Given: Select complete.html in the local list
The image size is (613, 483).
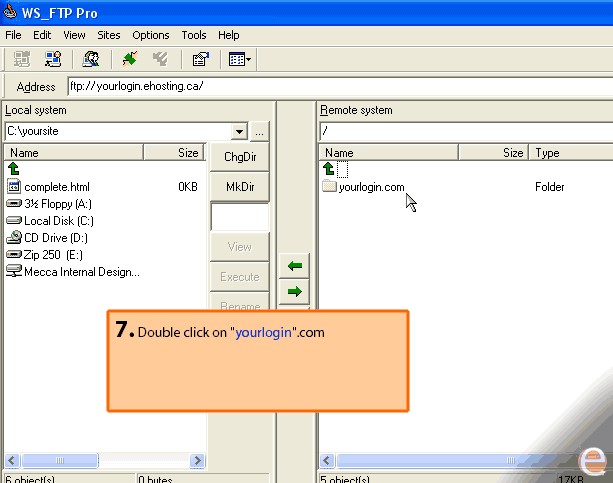Looking at the screenshot, I should (x=57, y=187).
